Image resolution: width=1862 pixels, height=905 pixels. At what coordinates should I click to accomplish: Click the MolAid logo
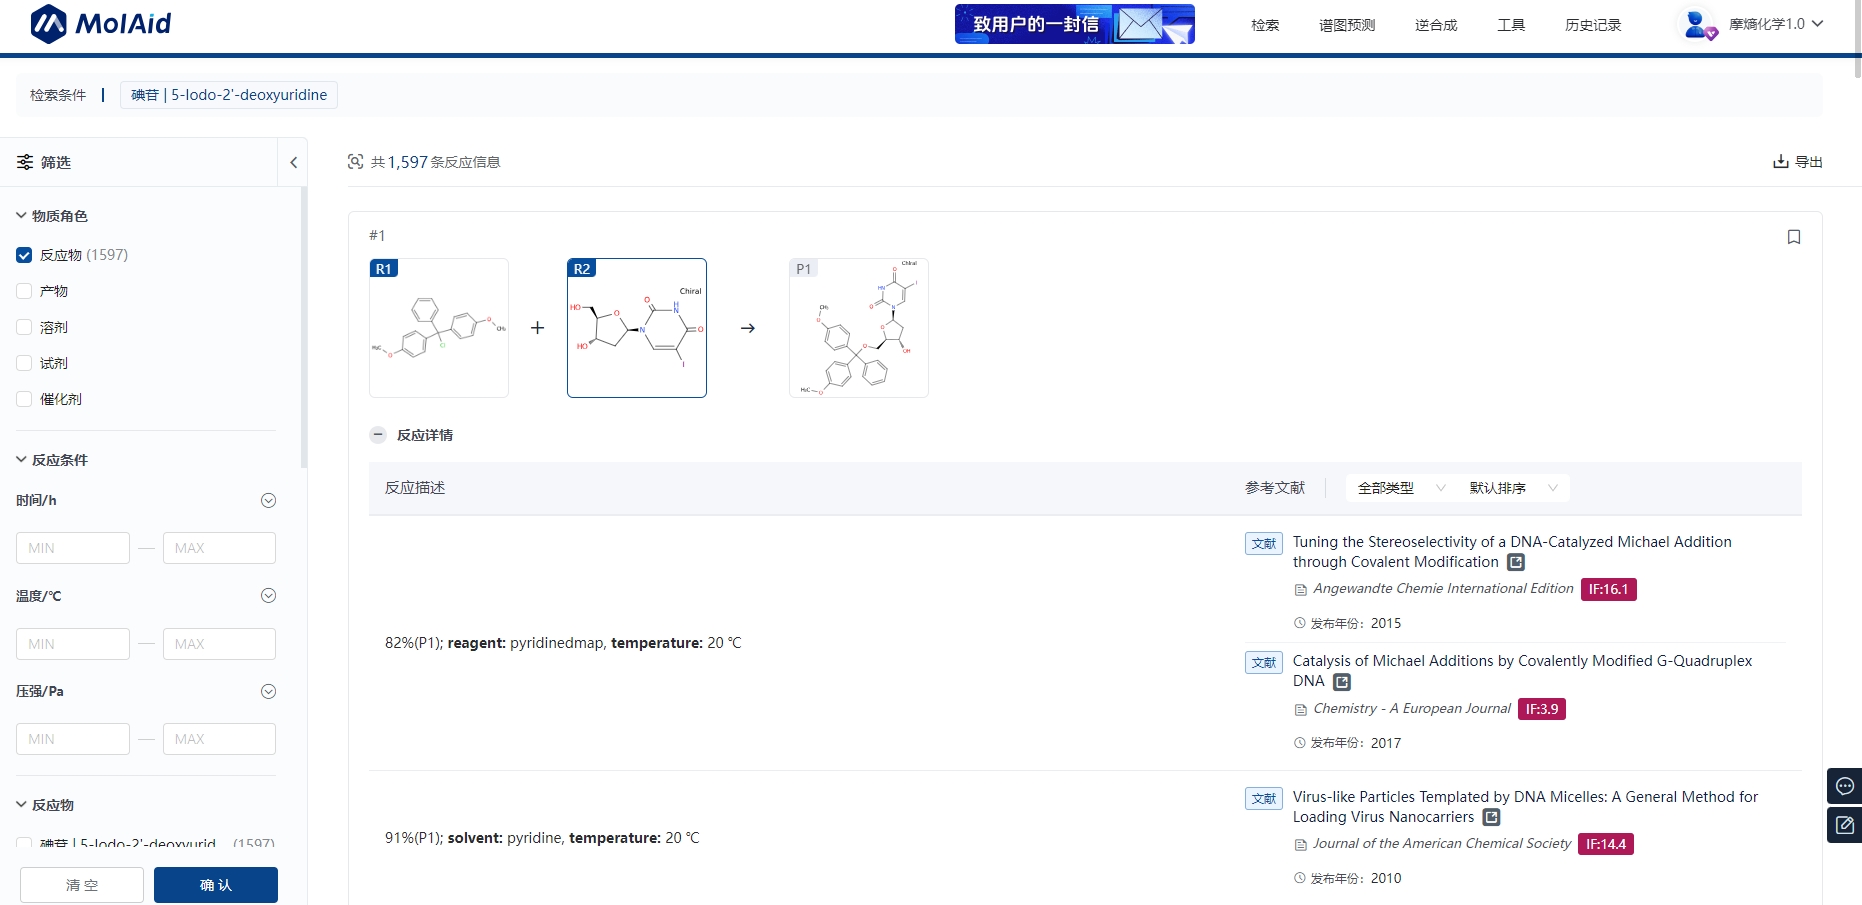[101, 24]
